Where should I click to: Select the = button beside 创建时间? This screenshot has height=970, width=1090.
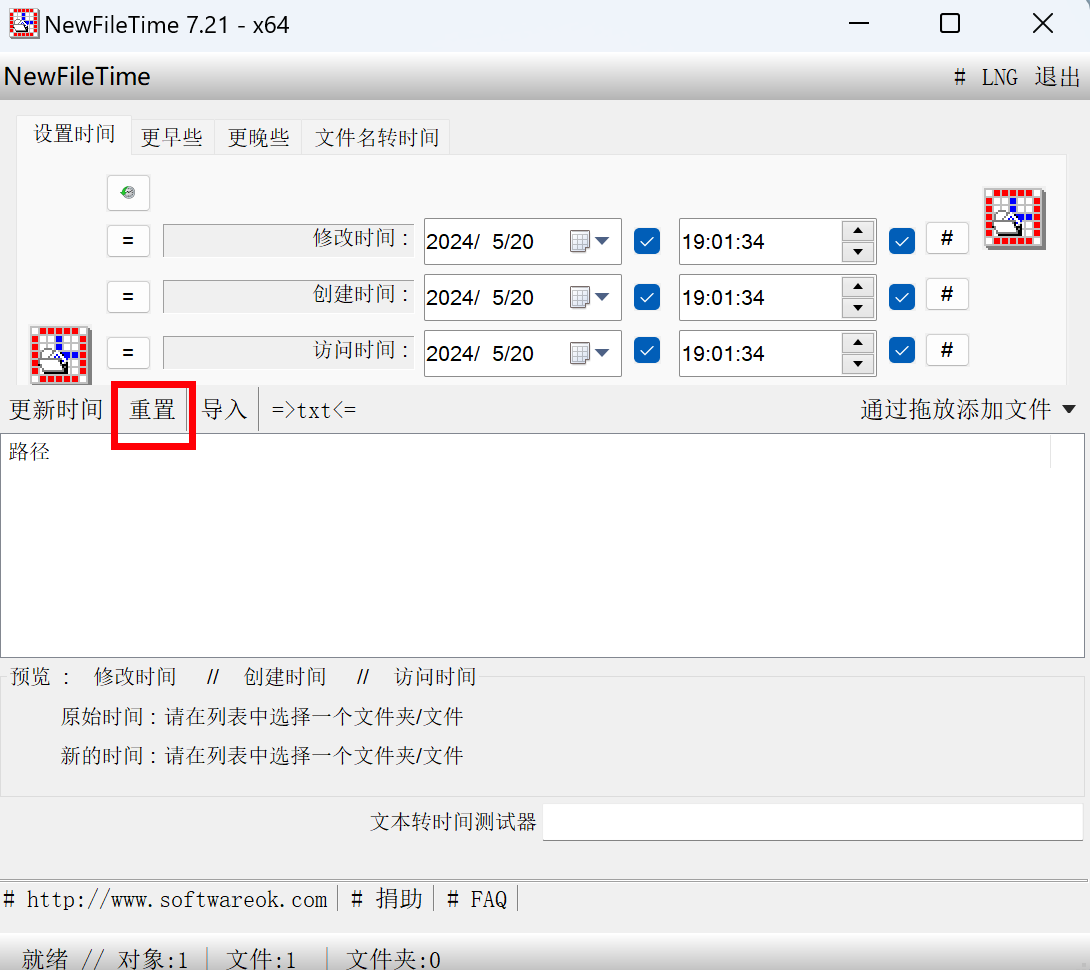tap(128, 297)
